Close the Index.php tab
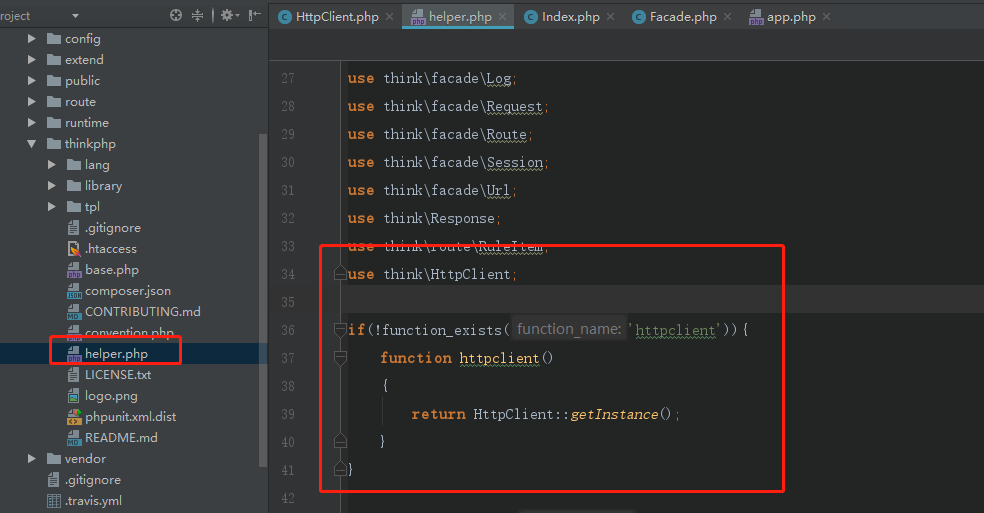This screenshot has width=984, height=513. click(611, 17)
